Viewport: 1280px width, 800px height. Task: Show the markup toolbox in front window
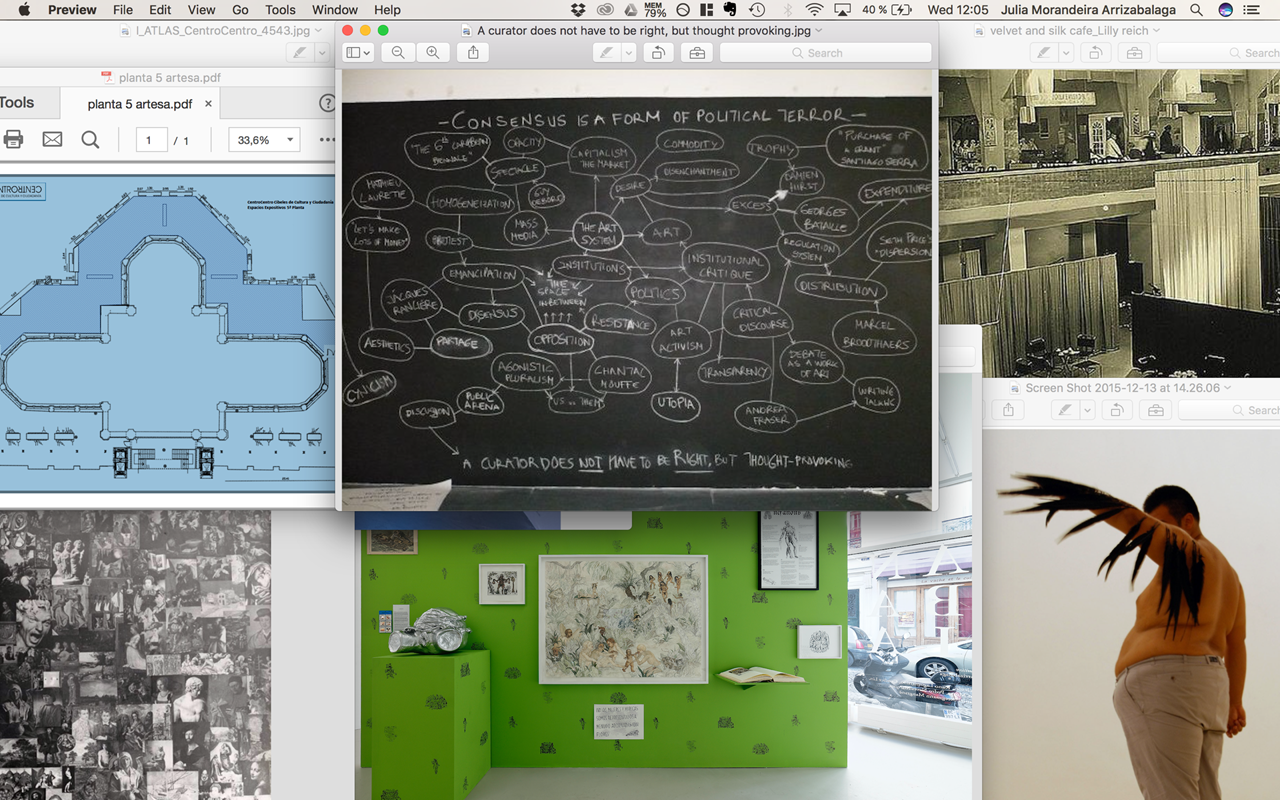[697, 53]
